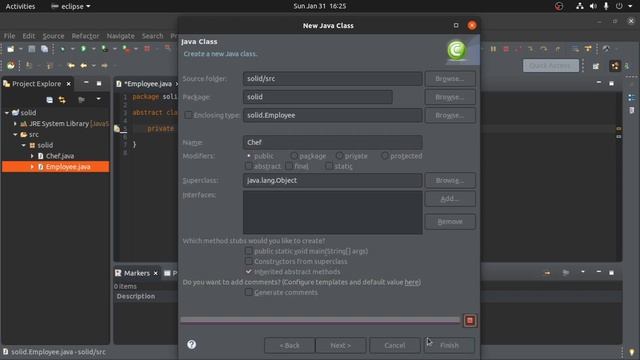The width and height of the screenshot is (640, 360).
Task: Enable the Generate comments checkbox
Action: [249, 292]
